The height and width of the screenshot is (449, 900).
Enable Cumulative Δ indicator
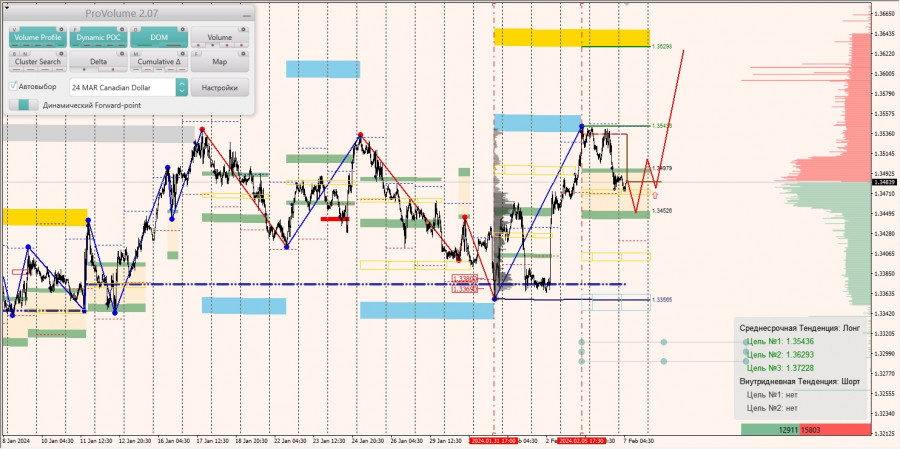(159, 60)
